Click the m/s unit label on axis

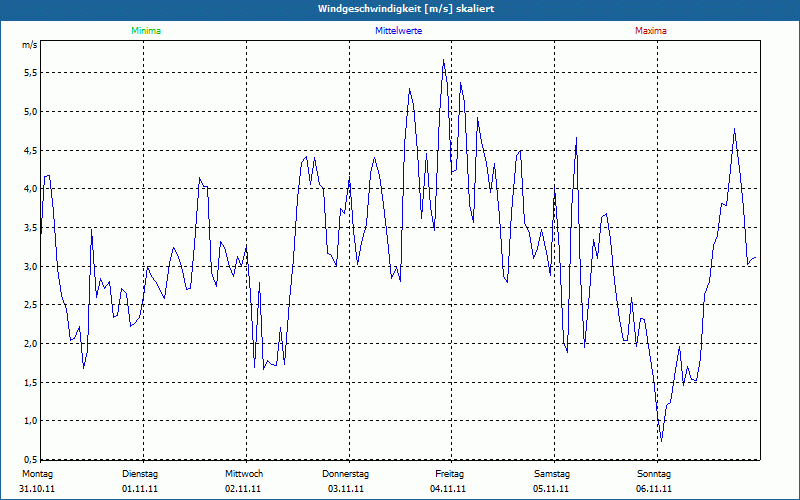click(x=30, y=45)
